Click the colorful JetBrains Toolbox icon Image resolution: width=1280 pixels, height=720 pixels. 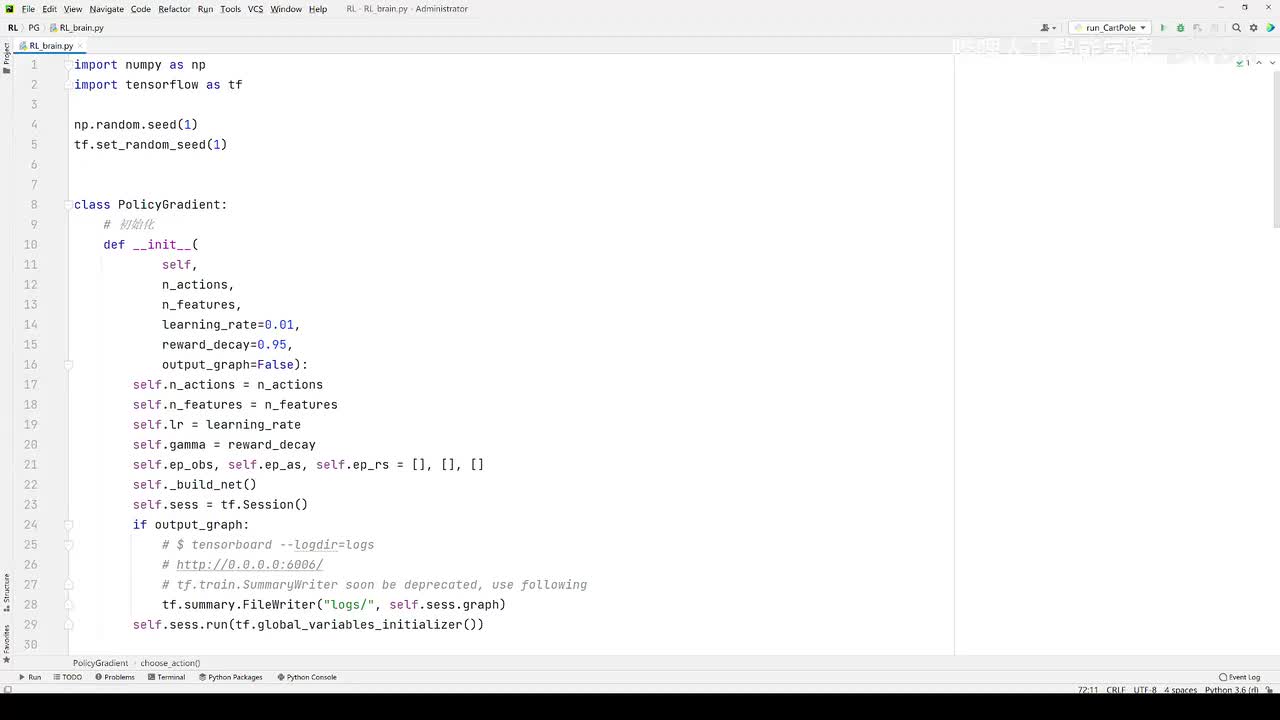coord(1269,28)
